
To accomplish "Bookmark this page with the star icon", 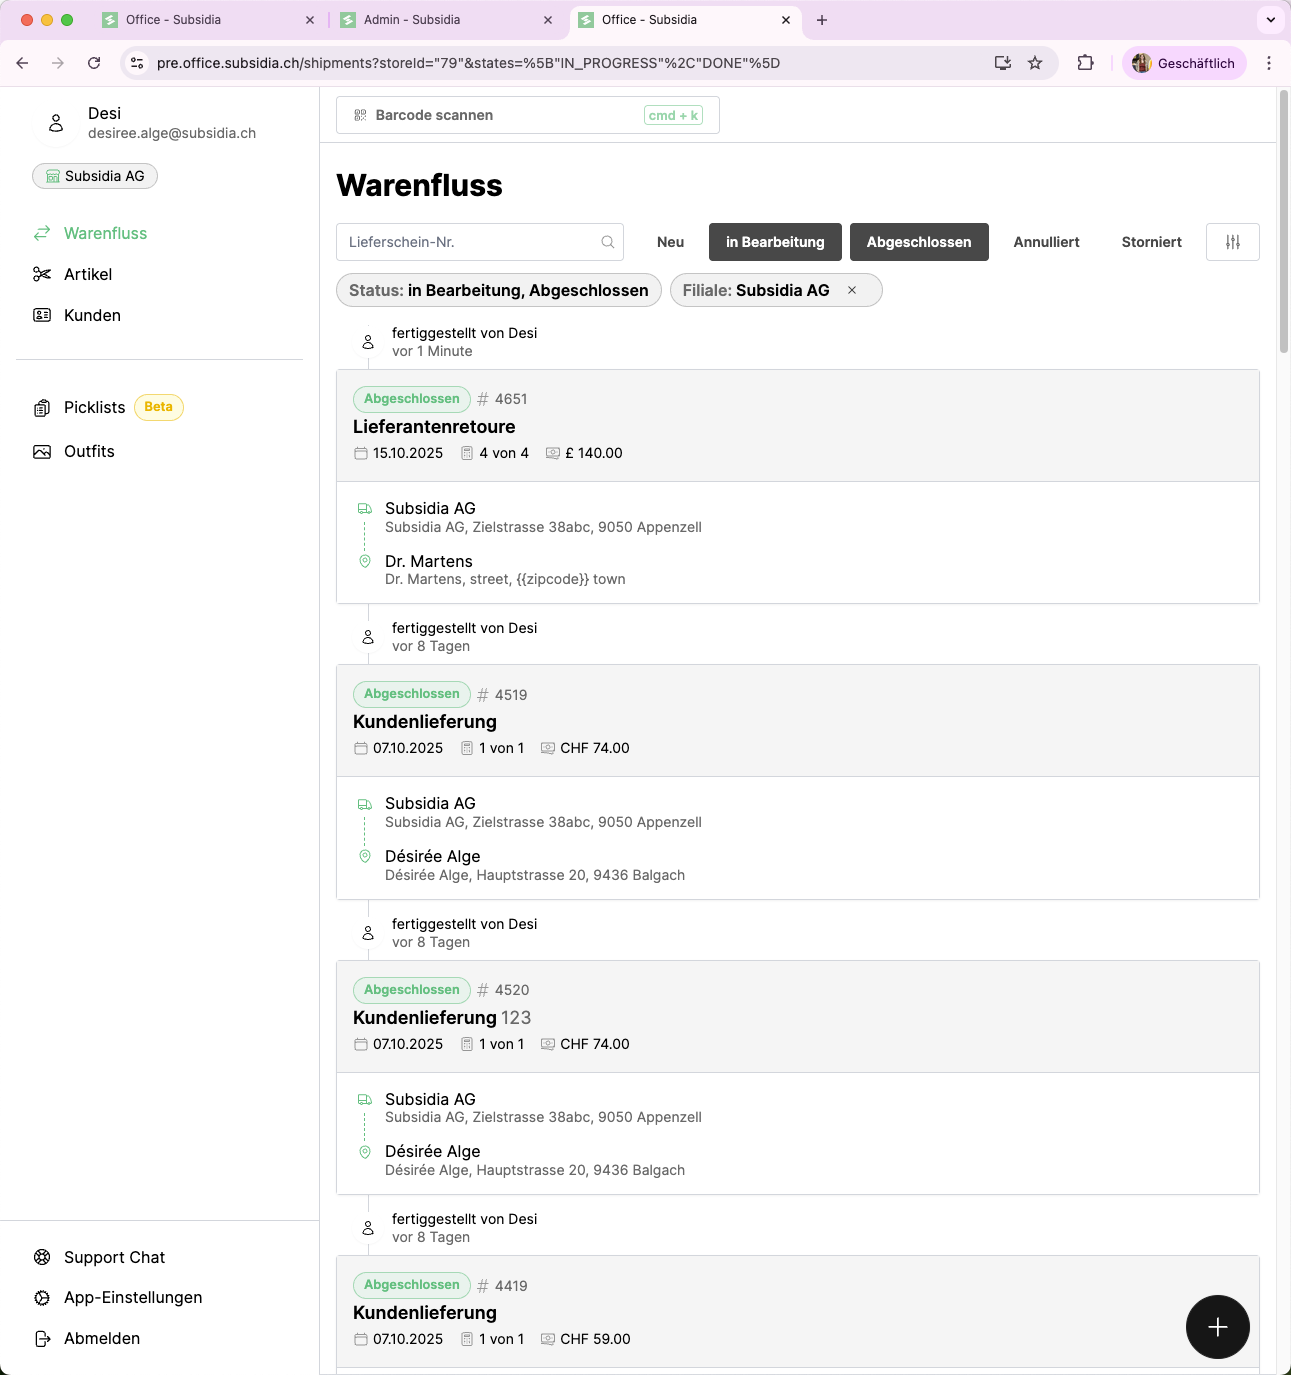I will click(x=1035, y=63).
